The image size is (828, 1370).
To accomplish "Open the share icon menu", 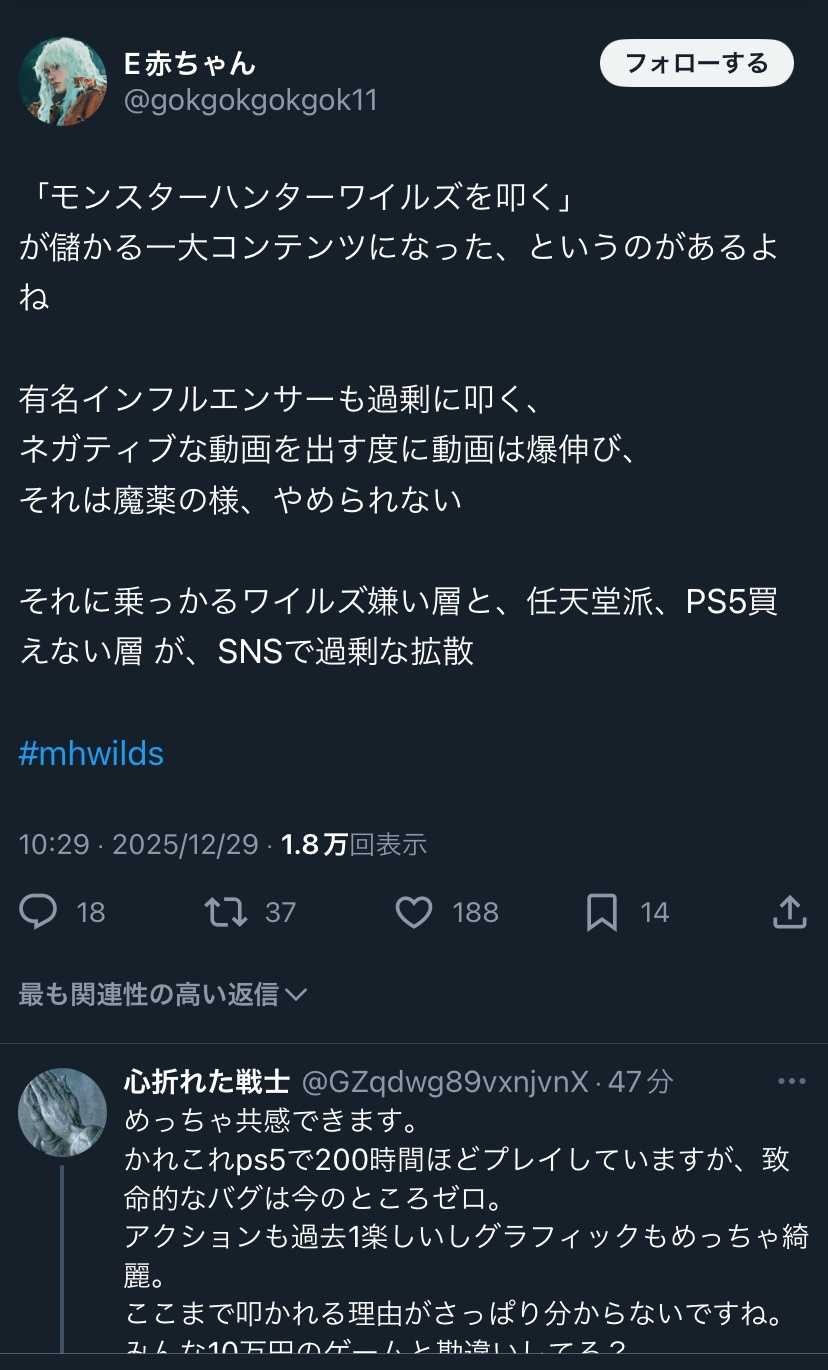I will (790, 912).
